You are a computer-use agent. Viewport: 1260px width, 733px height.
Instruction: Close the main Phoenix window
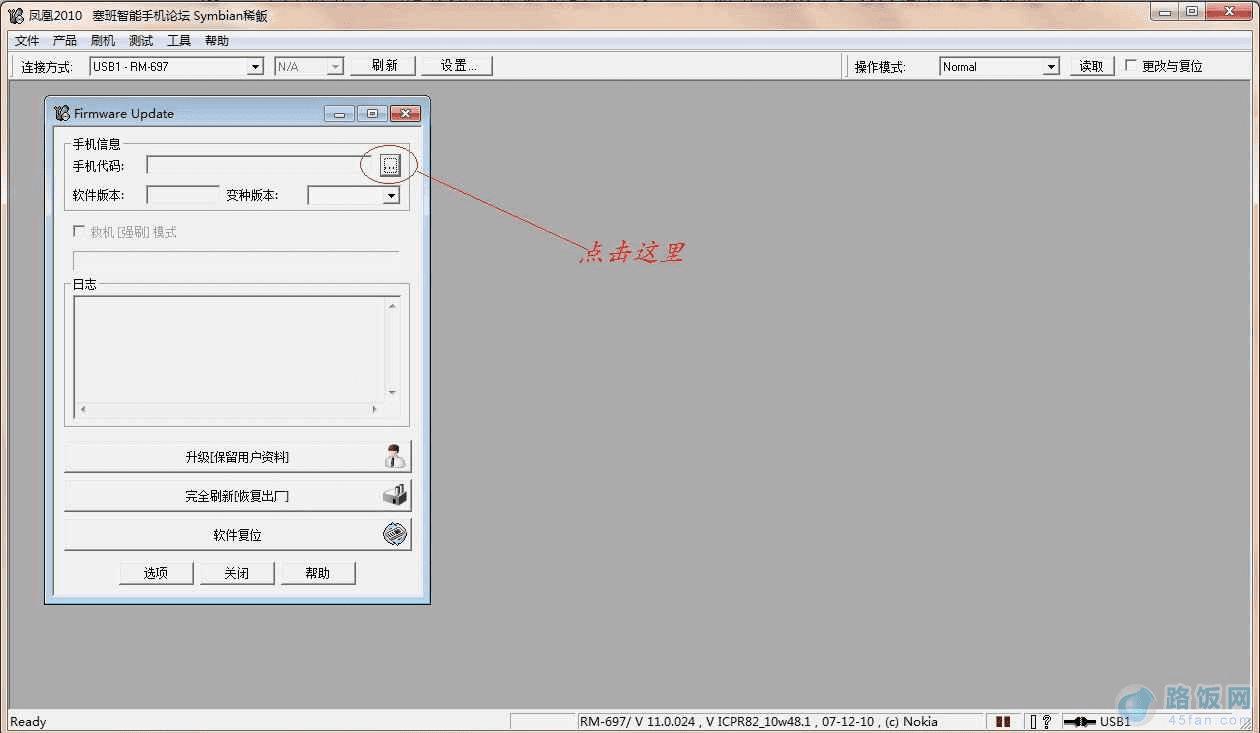point(1228,12)
